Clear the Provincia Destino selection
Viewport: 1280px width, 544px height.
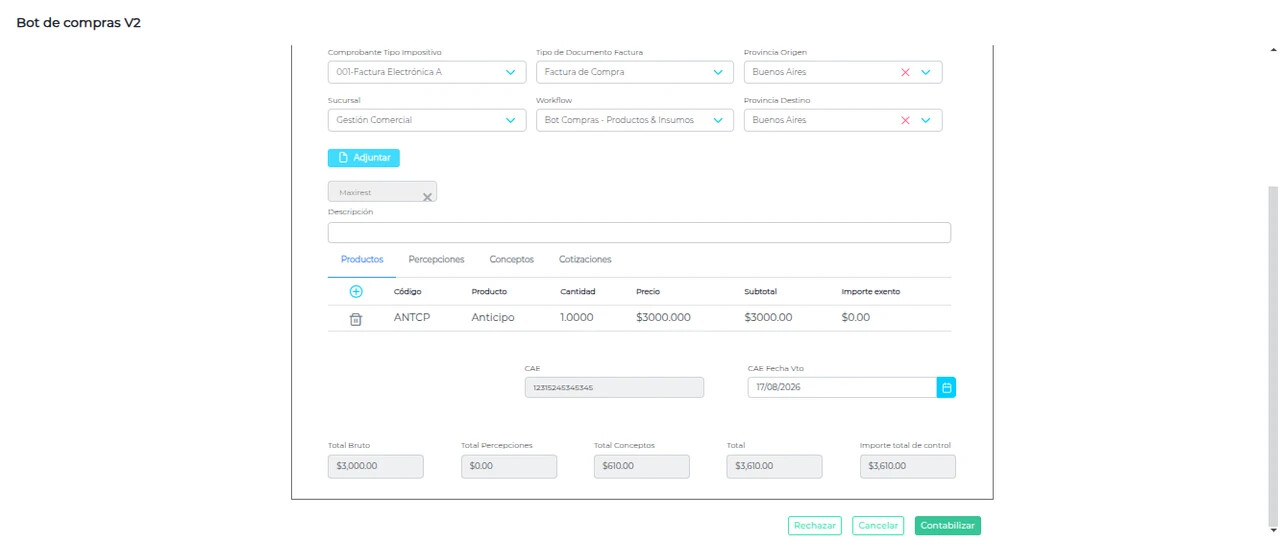pyautogui.click(x=905, y=120)
